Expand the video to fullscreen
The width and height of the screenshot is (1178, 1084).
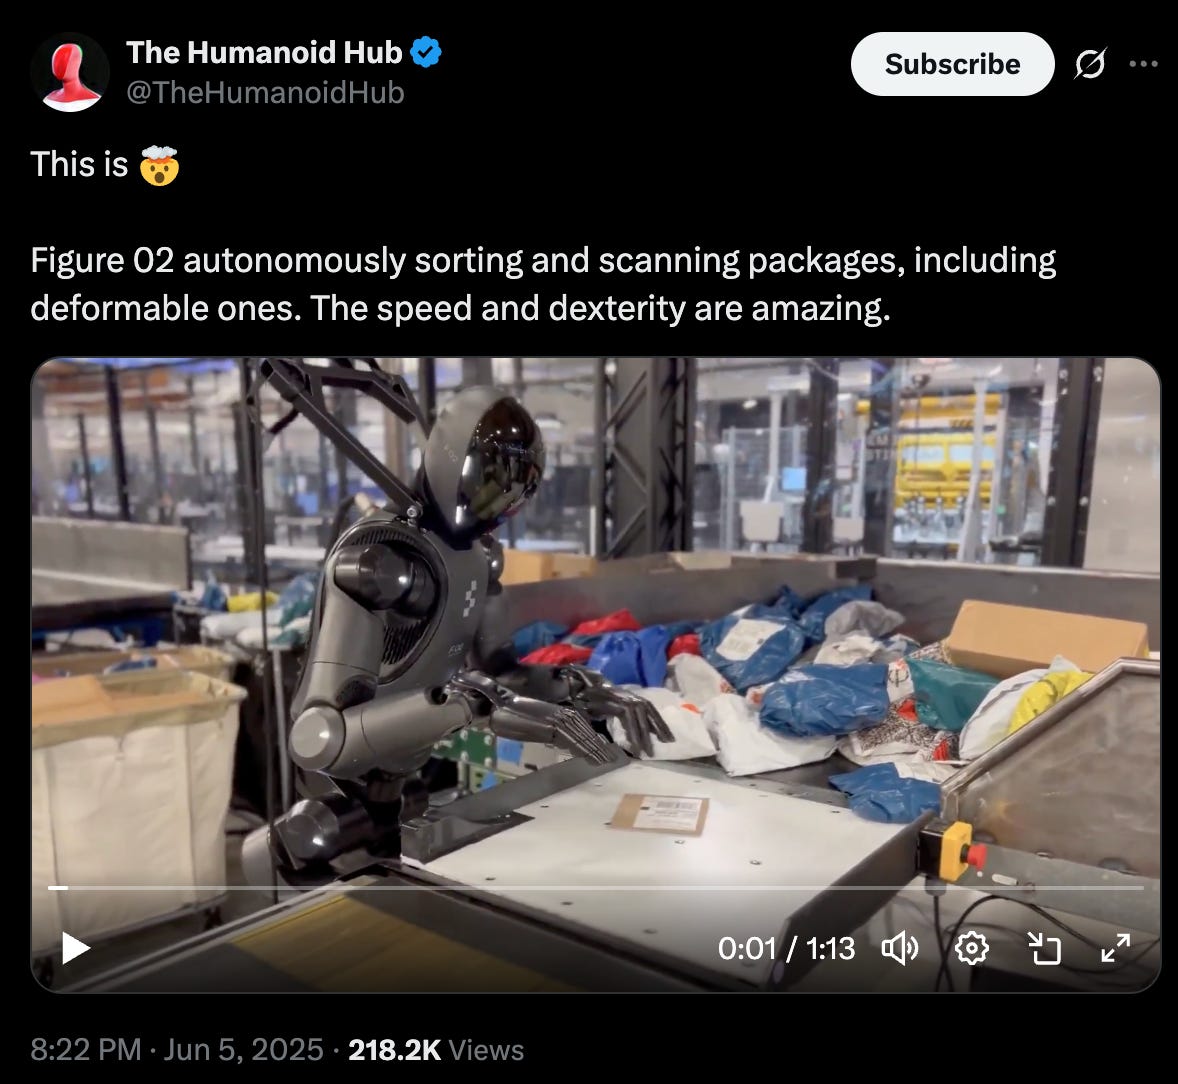pyautogui.click(x=1116, y=948)
